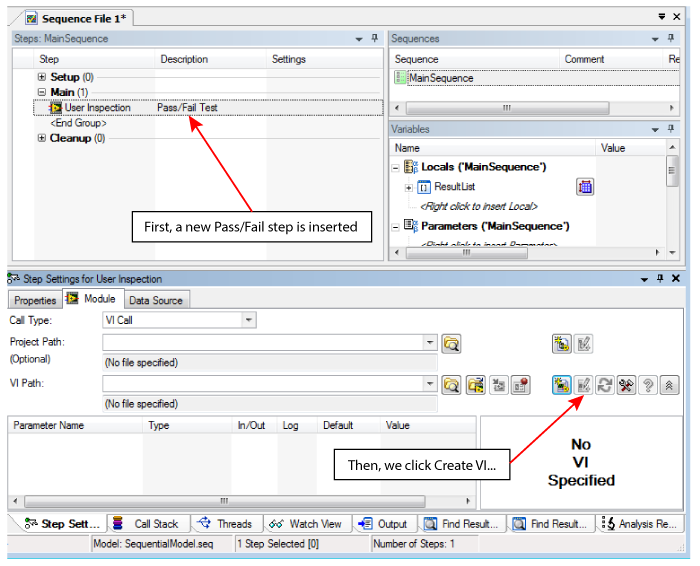This screenshot has width=700, height=566.
Task: Click the Step Settings pane title icon
Action: (13, 279)
